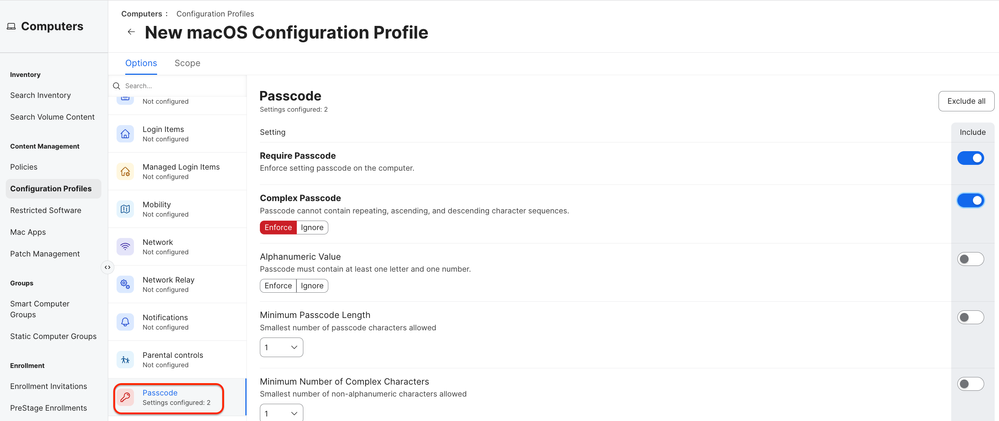Open the Parental controls icon
This screenshot has height=421, width=999.
coord(126,359)
